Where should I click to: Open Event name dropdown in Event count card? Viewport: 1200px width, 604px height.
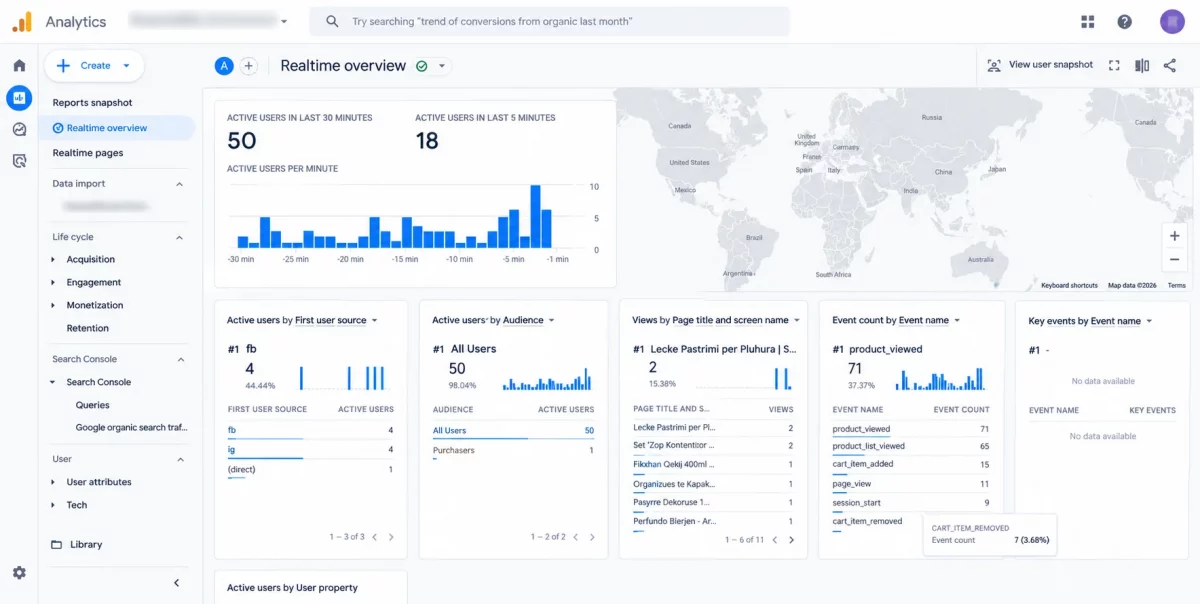click(929, 320)
